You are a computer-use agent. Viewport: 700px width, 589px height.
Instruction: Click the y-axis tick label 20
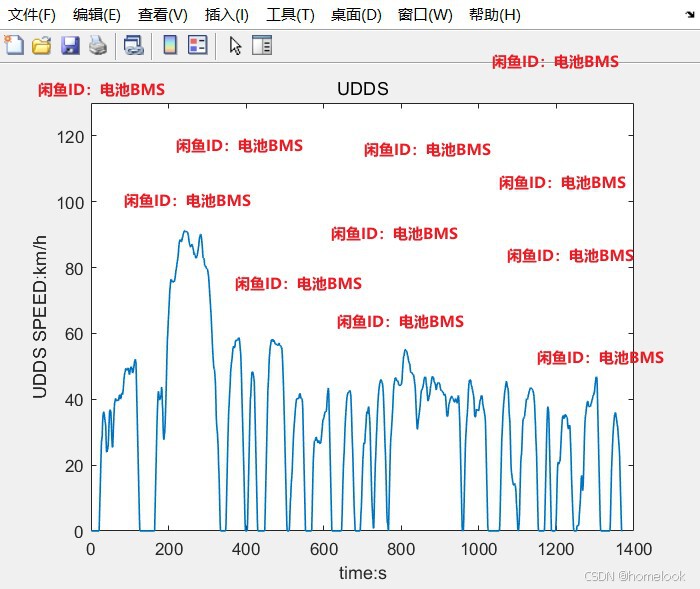74,466
